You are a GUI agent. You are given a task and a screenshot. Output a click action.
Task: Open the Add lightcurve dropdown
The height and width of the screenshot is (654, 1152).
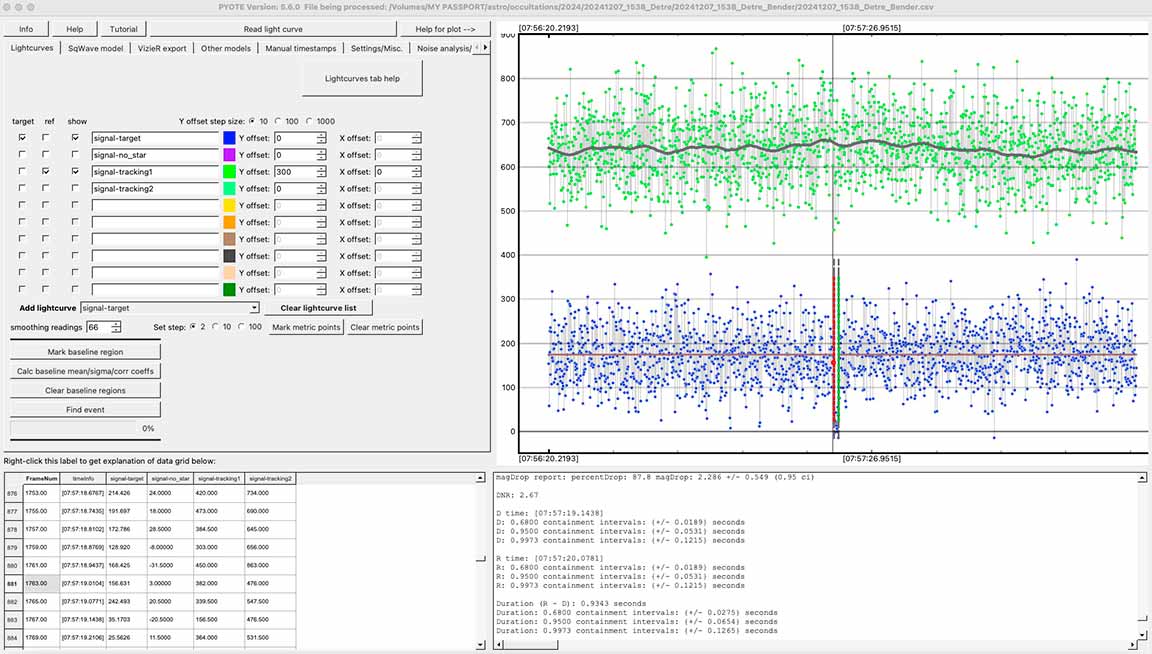tap(170, 308)
